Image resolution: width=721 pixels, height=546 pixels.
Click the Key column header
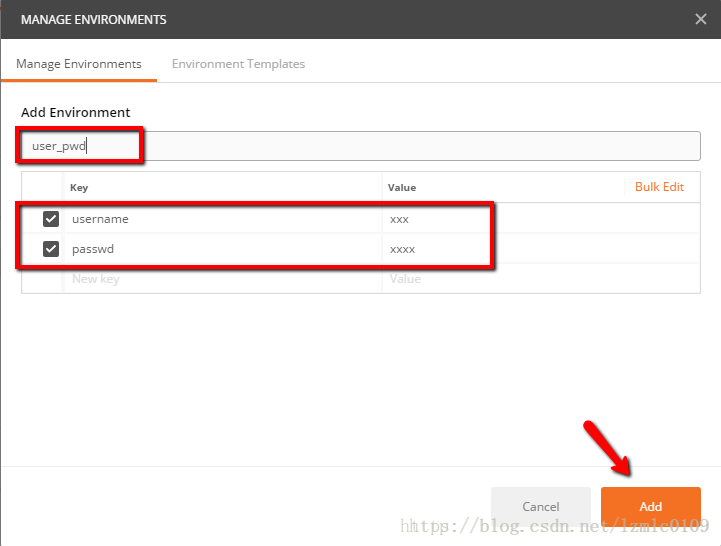pyautogui.click(x=79, y=188)
